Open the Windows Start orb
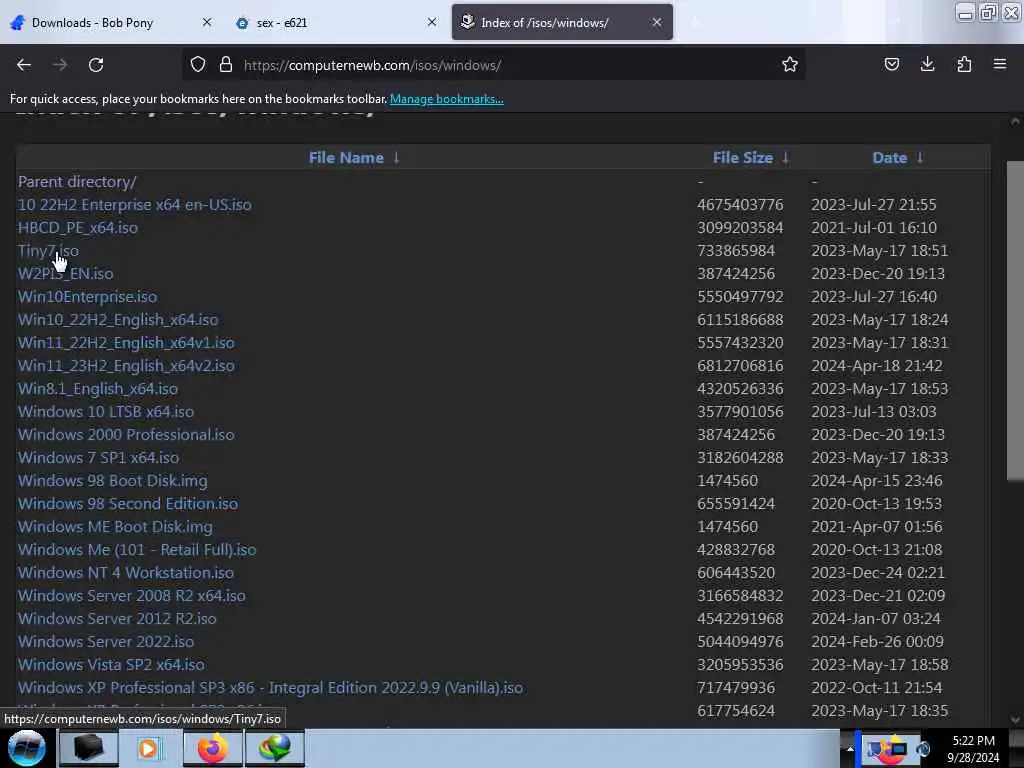The height and width of the screenshot is (768, 1024). (x=27, y=748)
